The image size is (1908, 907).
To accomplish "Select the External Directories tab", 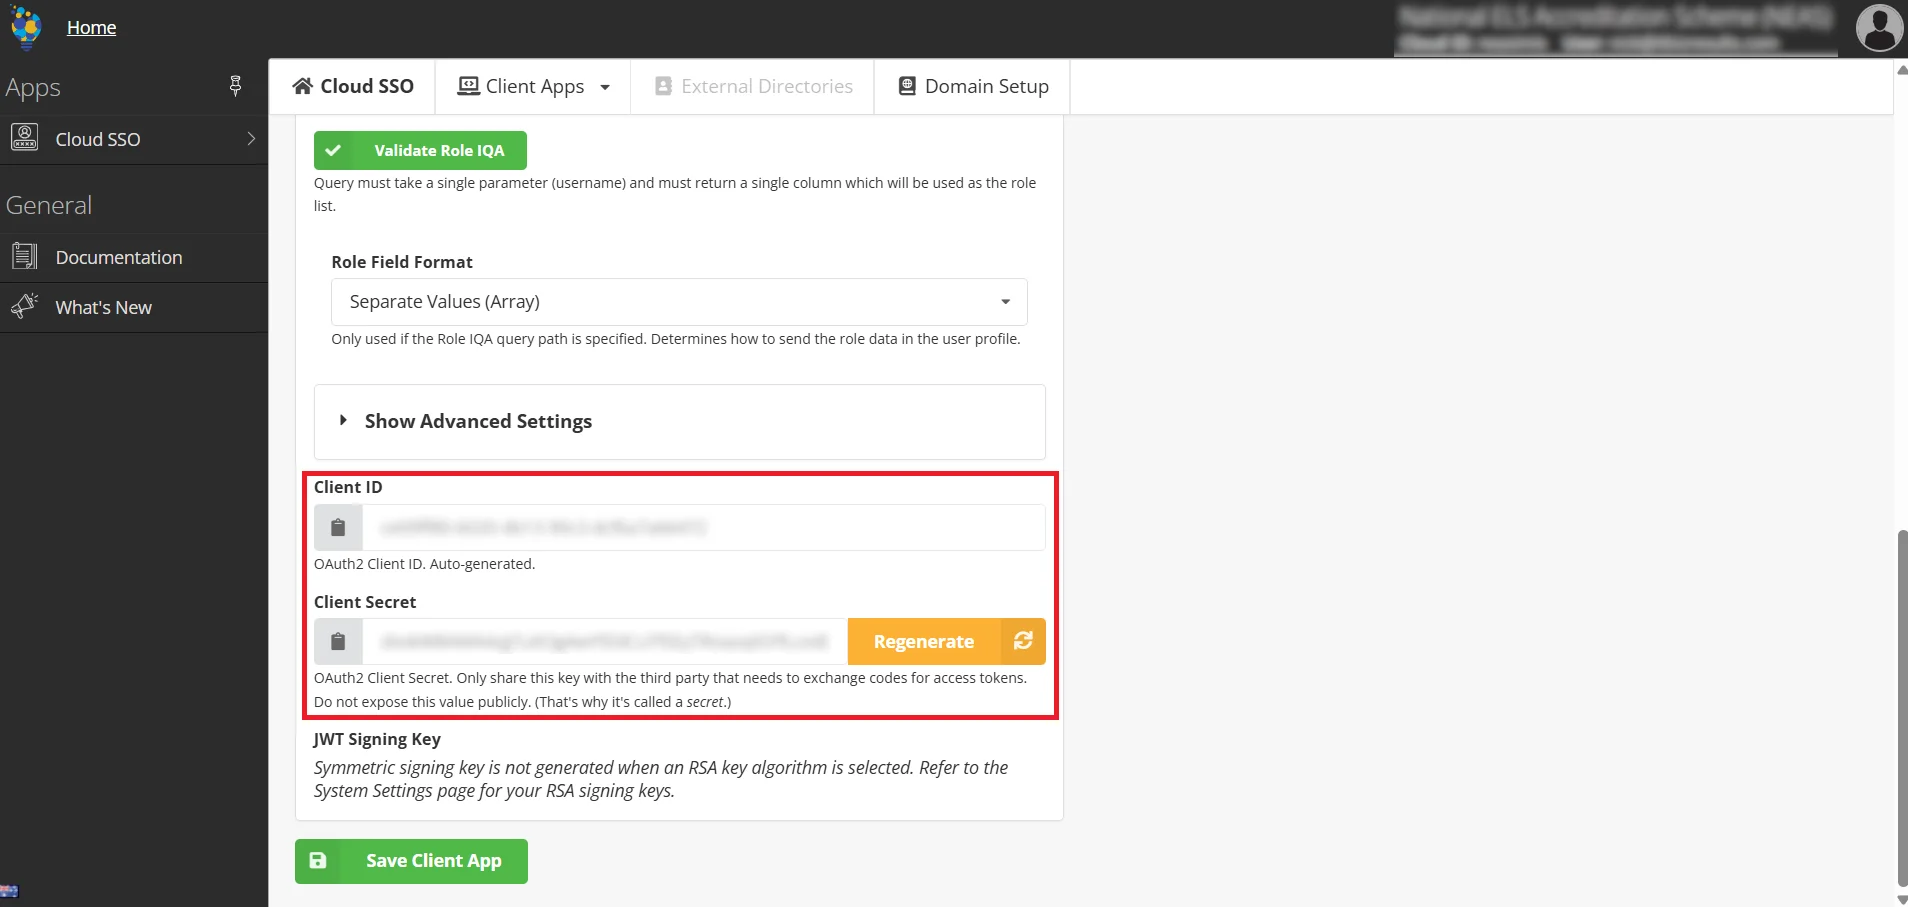I will coord(752,86).
